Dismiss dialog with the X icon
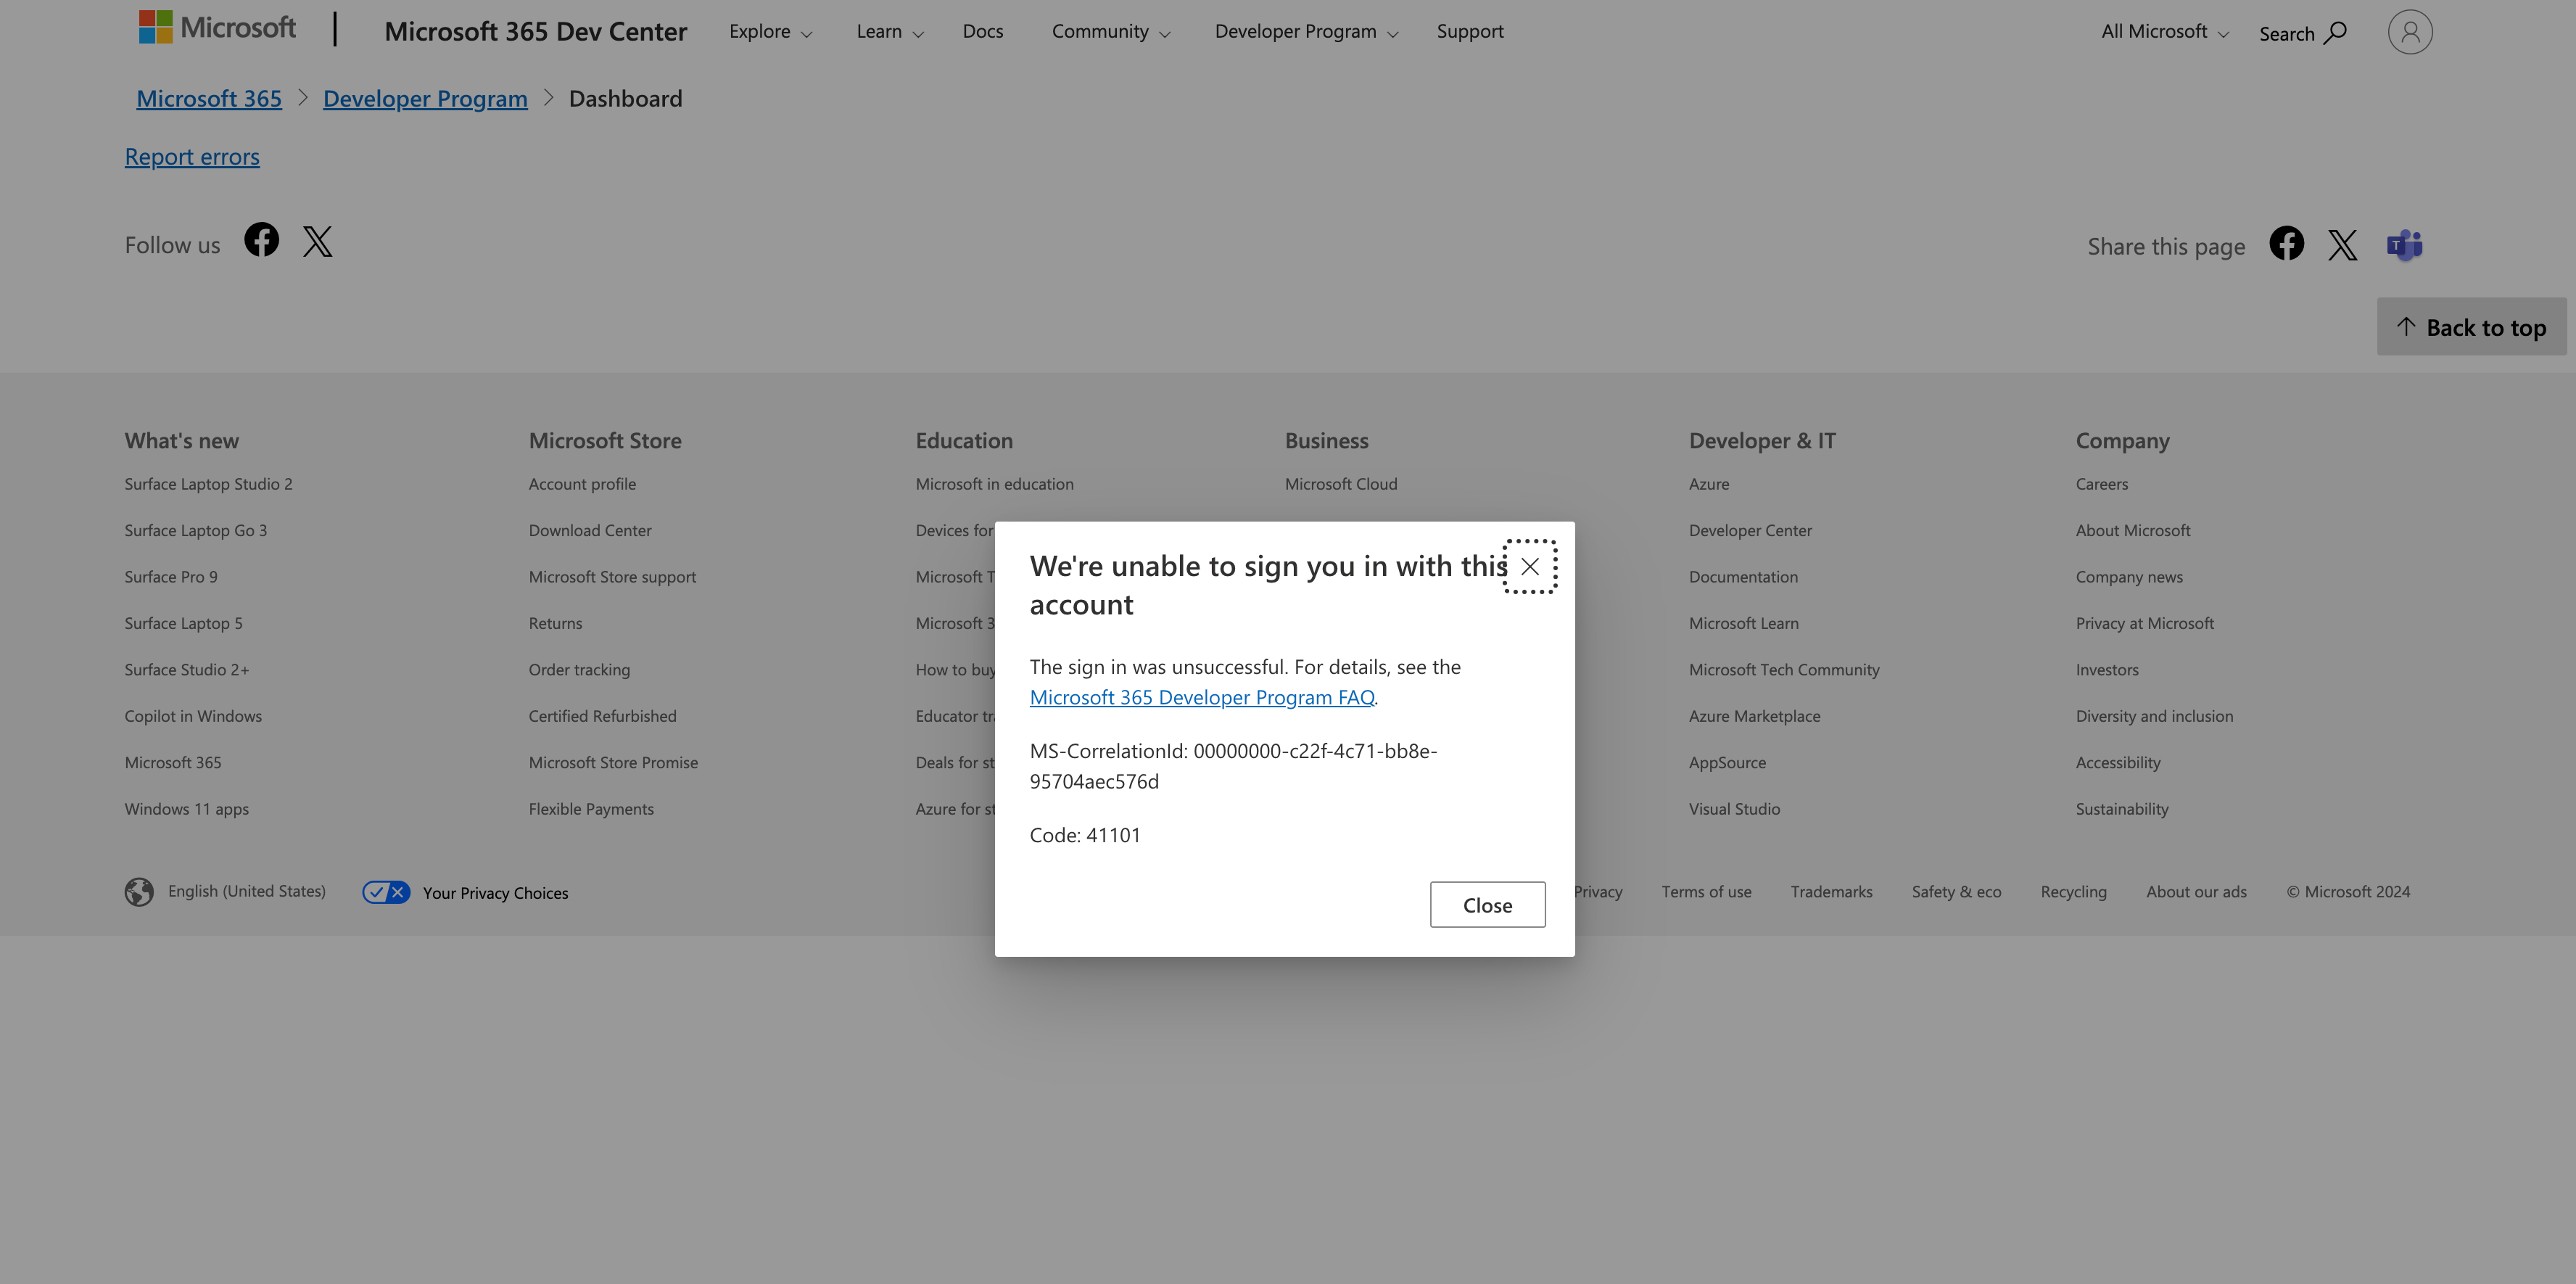 pos(1530,567)
